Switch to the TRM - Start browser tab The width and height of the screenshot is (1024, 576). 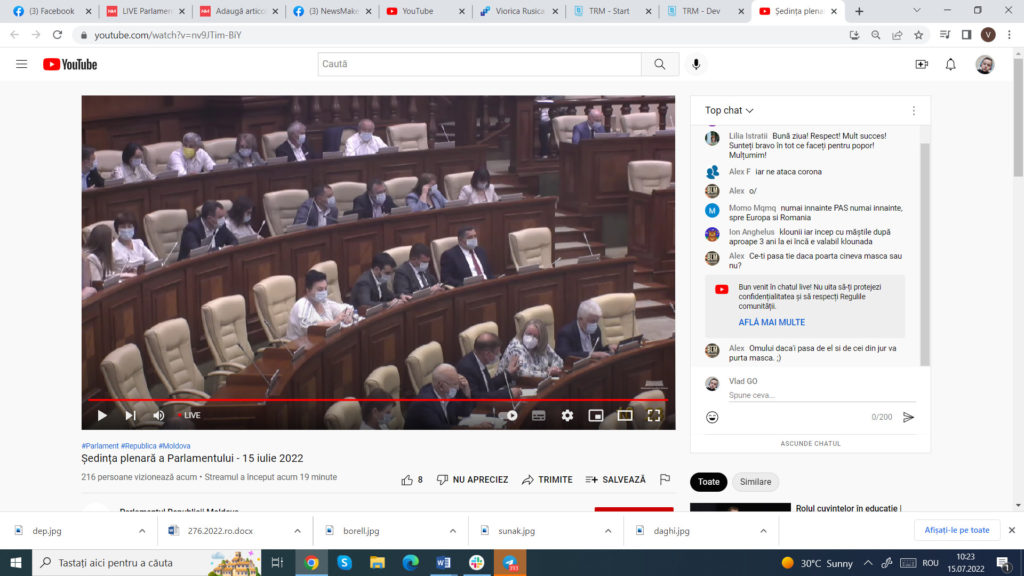(611, 11)
